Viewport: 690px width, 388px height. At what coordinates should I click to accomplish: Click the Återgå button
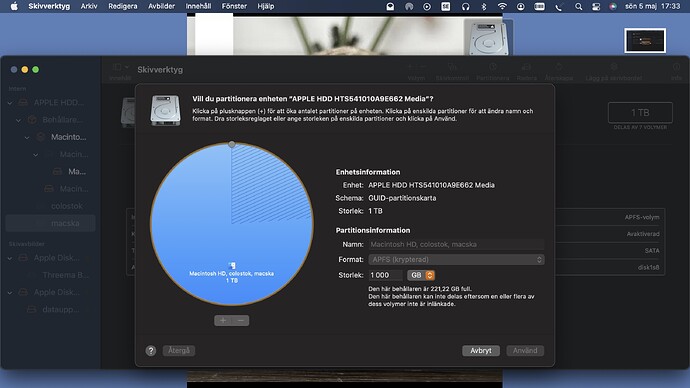pos(179,351)
